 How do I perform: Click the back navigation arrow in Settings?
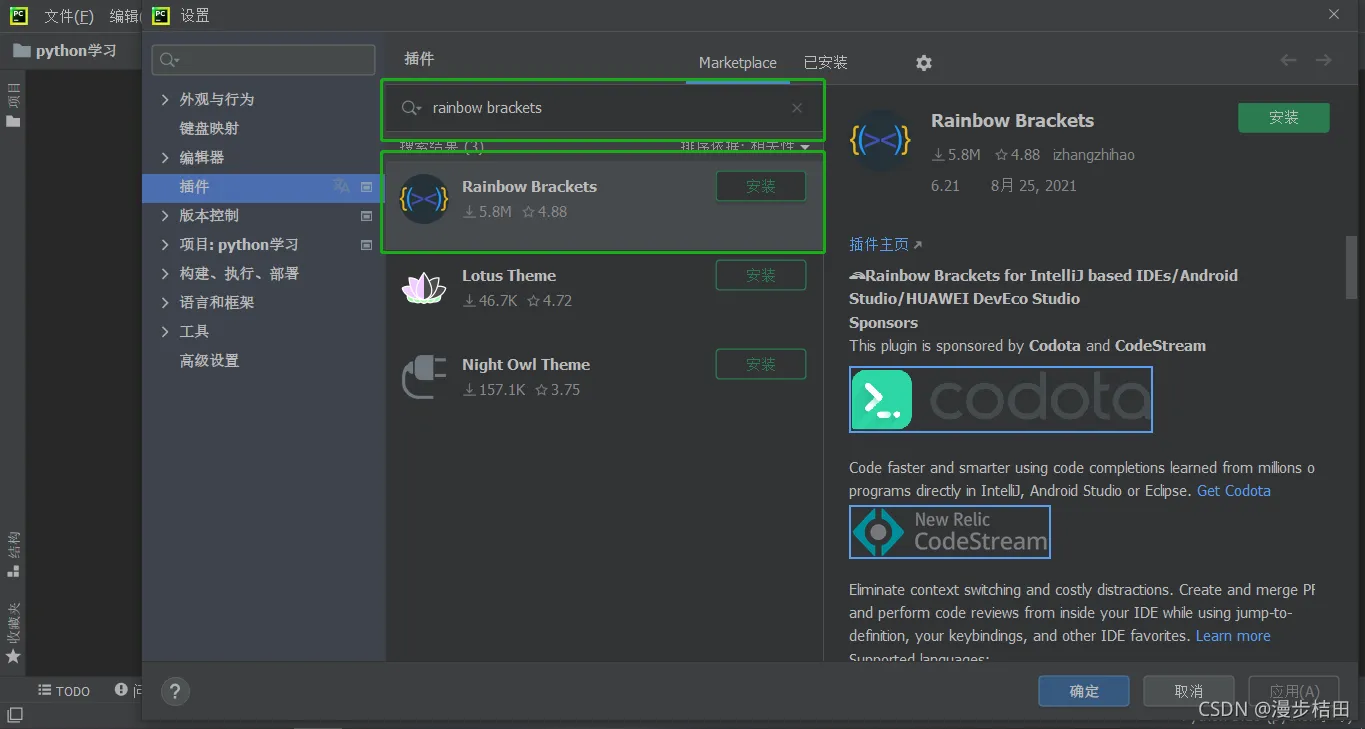pyautogui.click(x=1288, y=61)
